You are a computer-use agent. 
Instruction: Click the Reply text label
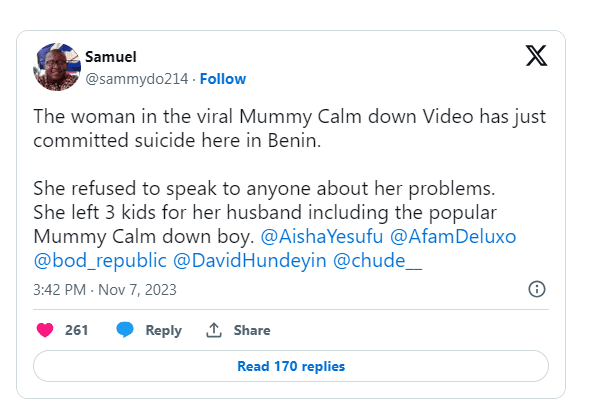[163, 330]
